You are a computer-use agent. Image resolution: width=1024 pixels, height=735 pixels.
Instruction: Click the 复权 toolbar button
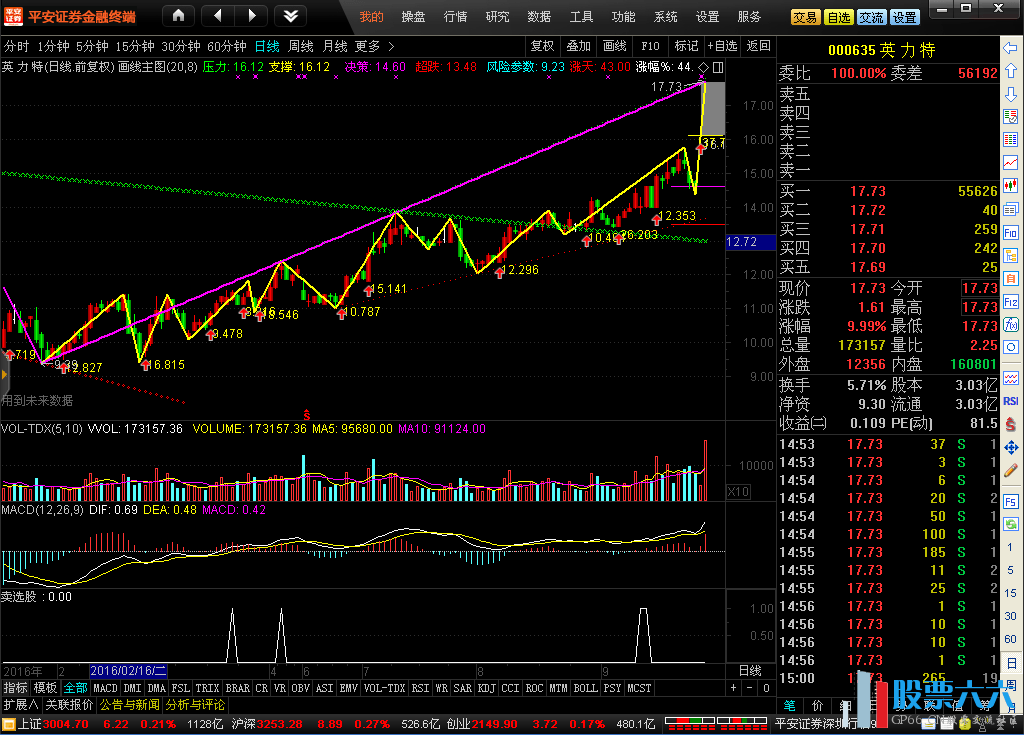tap(543, 46)
